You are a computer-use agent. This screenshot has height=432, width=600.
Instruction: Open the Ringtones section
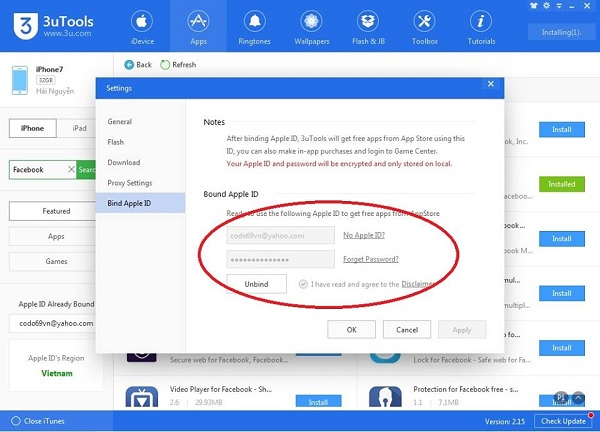pos(254,28)
